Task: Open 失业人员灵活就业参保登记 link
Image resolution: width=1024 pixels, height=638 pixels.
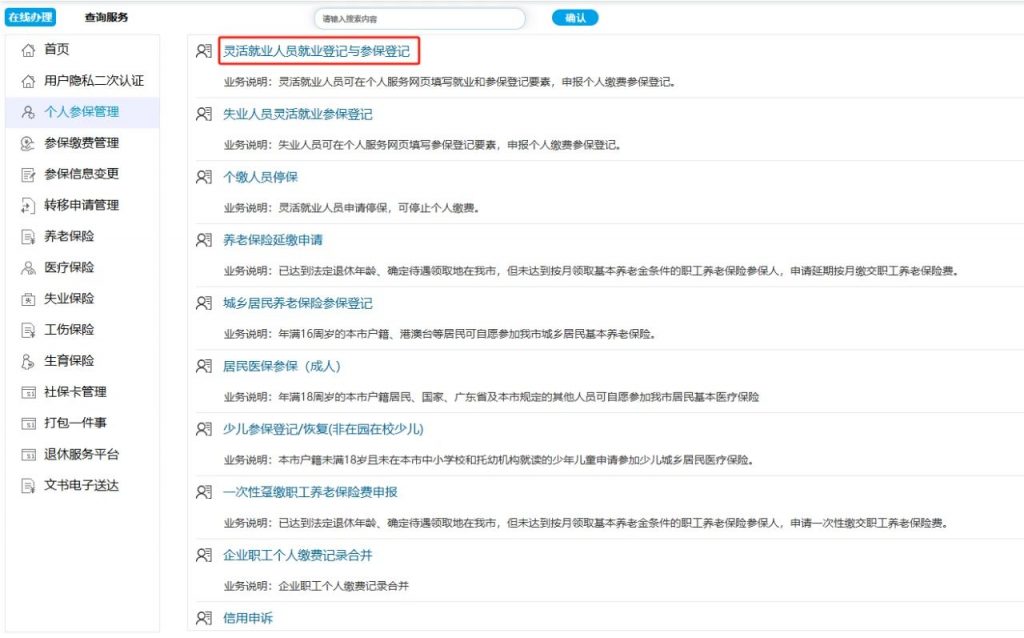Action: (298, 114)
